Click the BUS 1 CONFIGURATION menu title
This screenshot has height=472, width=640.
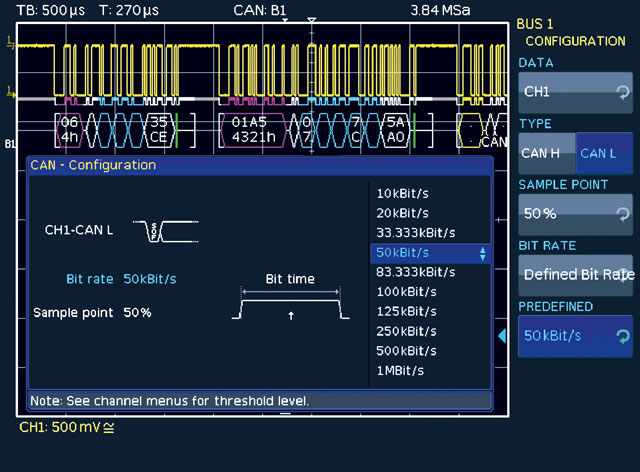[571, 33]
